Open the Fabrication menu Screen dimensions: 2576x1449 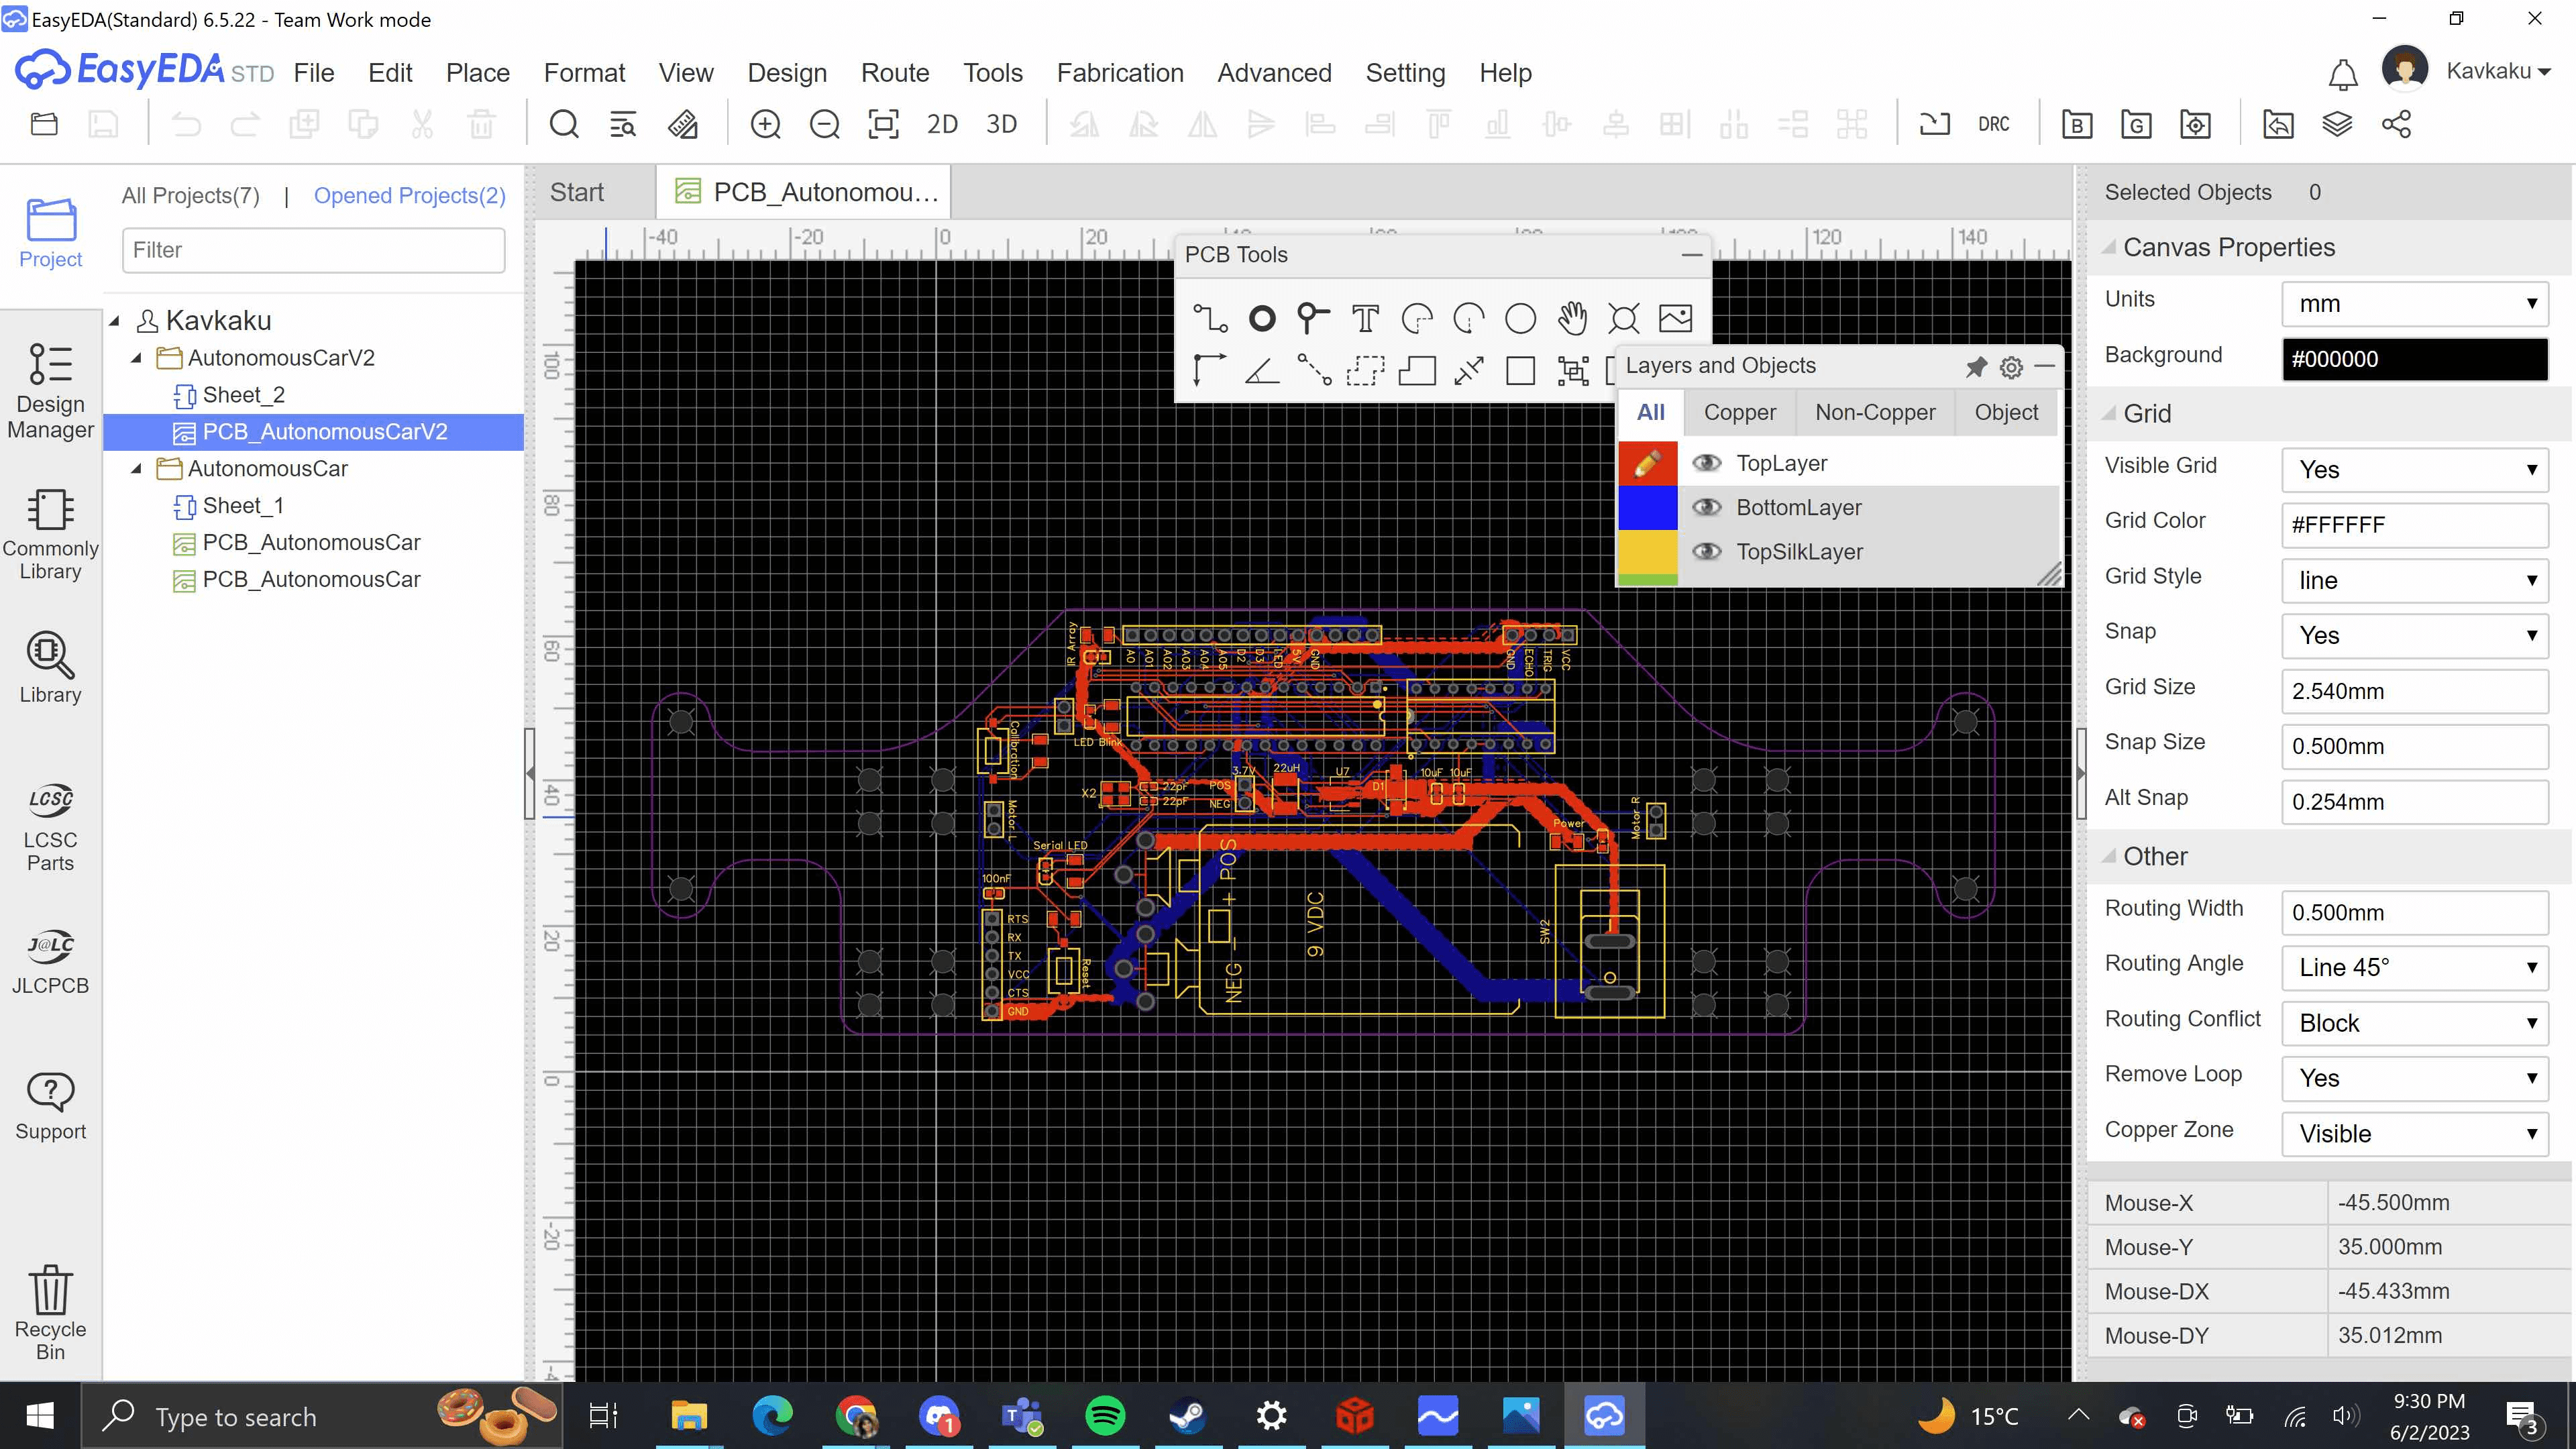tap(1120, 73)
